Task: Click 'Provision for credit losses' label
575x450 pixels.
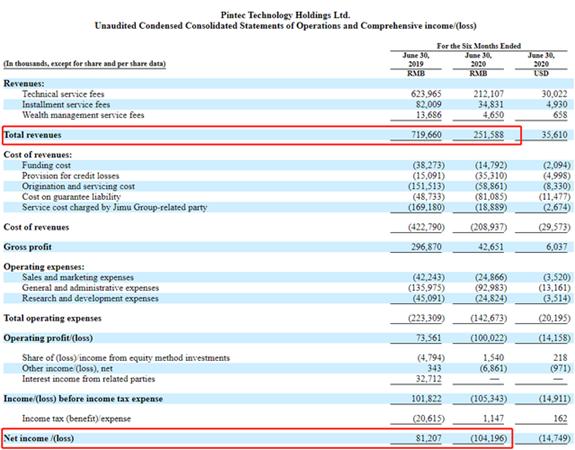Action: (x=70, y=176)
